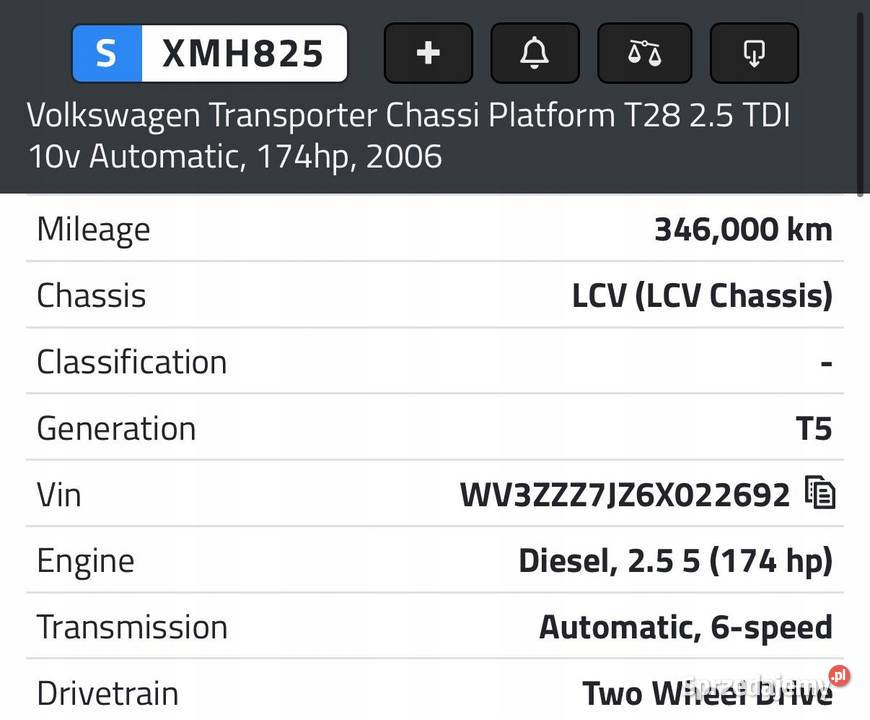Click the Two Wheel Drive value

point(708,693)
